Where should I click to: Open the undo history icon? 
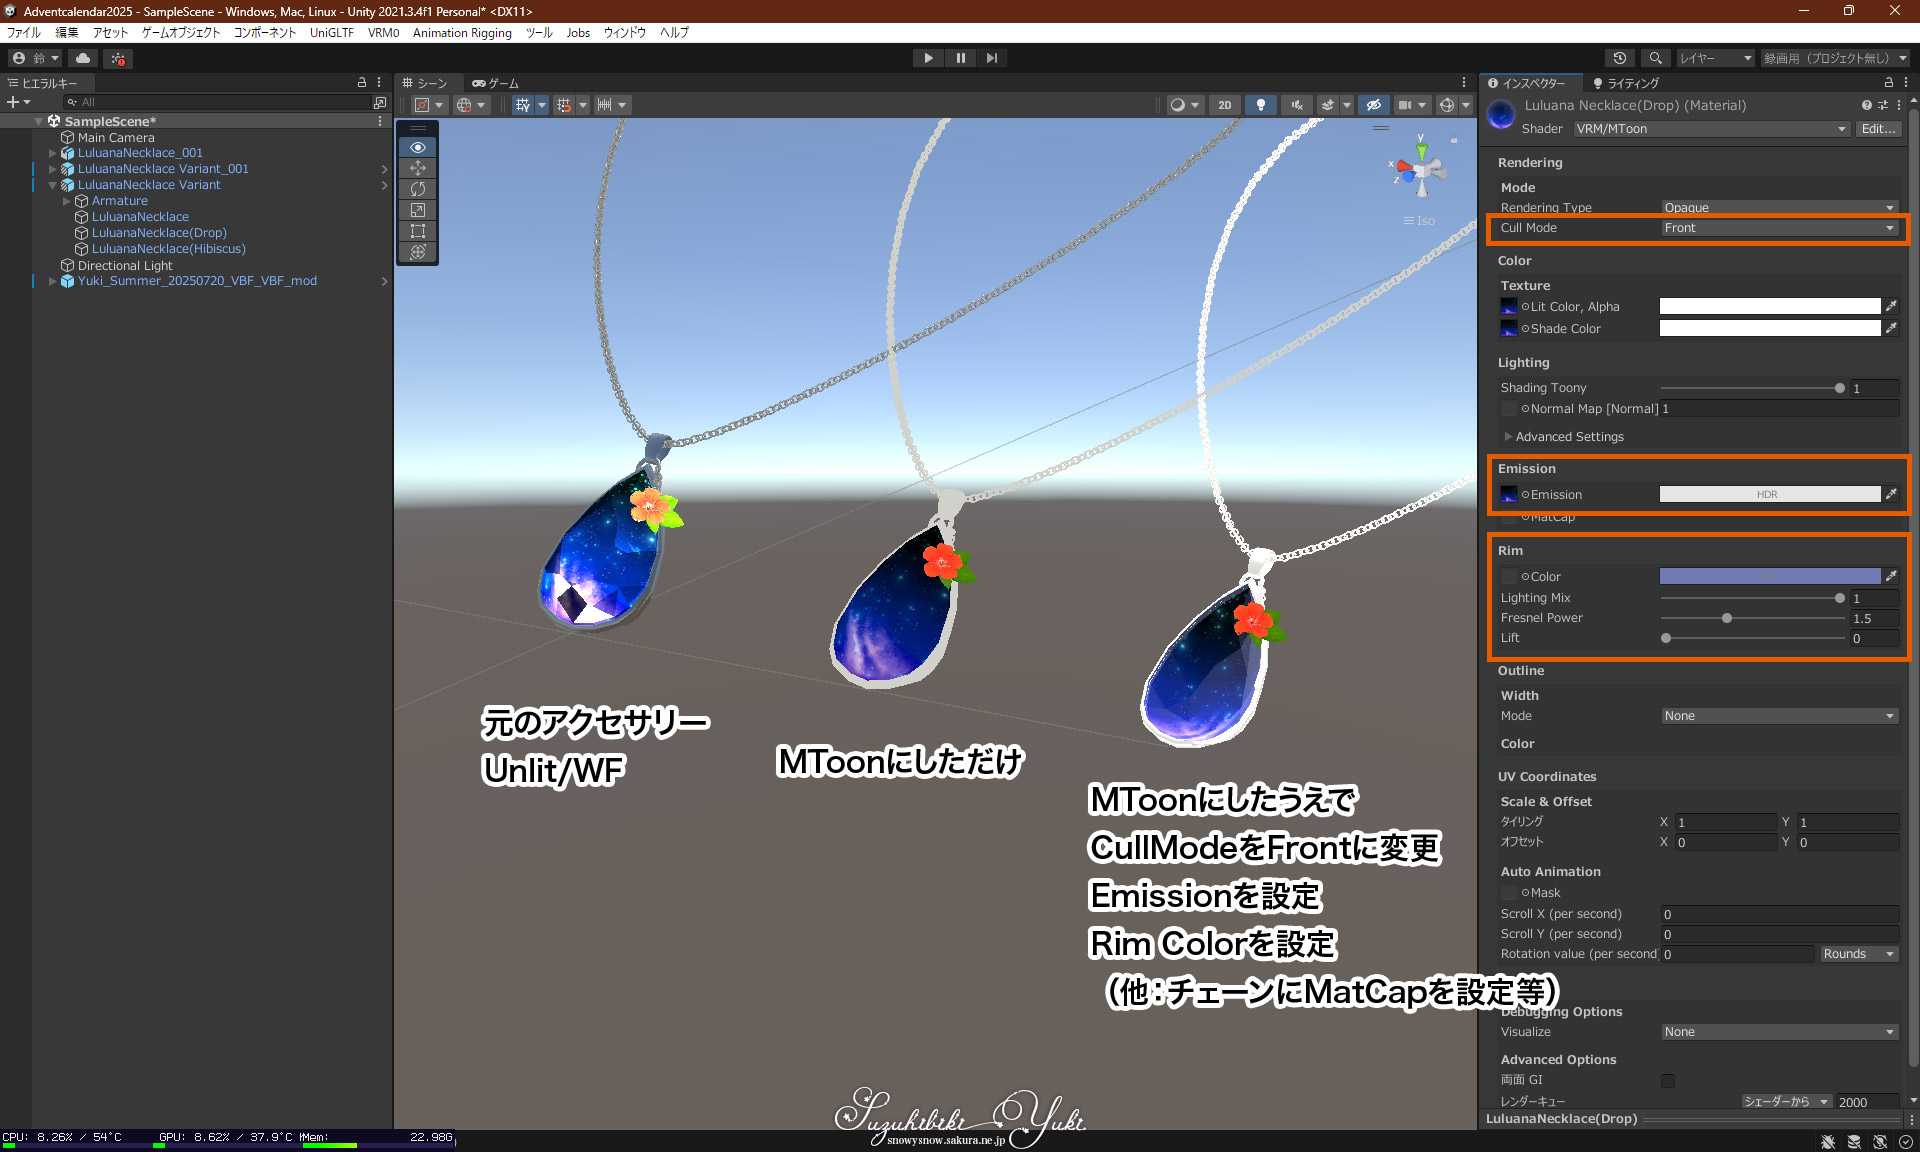pyautogui.click(x=1620, y=58)
